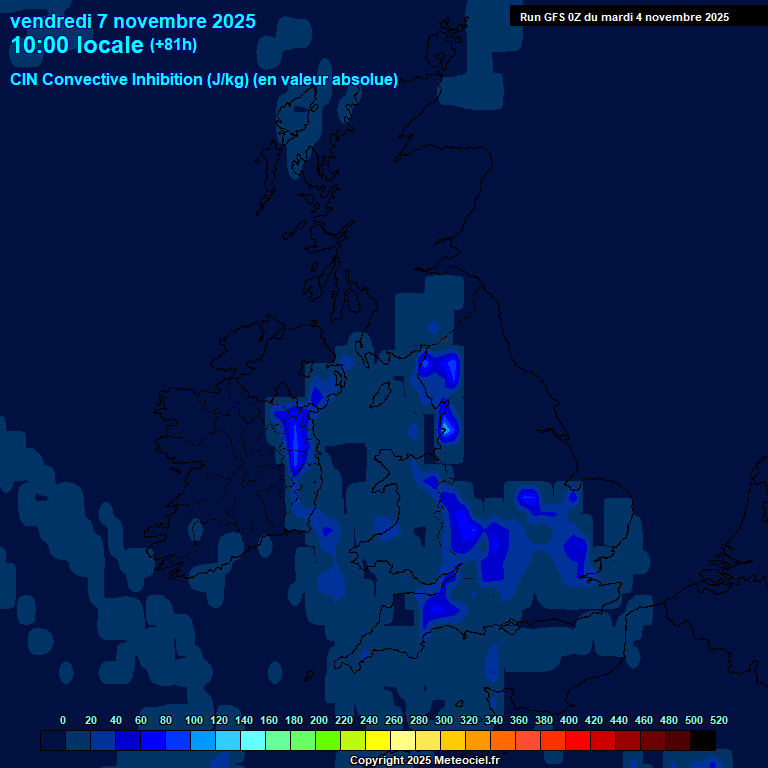Image resolution: width=768 pixels, height=768 pixels.
Task: Click the legend swatch between 80 and 100
Action: [x=178, y=741]
